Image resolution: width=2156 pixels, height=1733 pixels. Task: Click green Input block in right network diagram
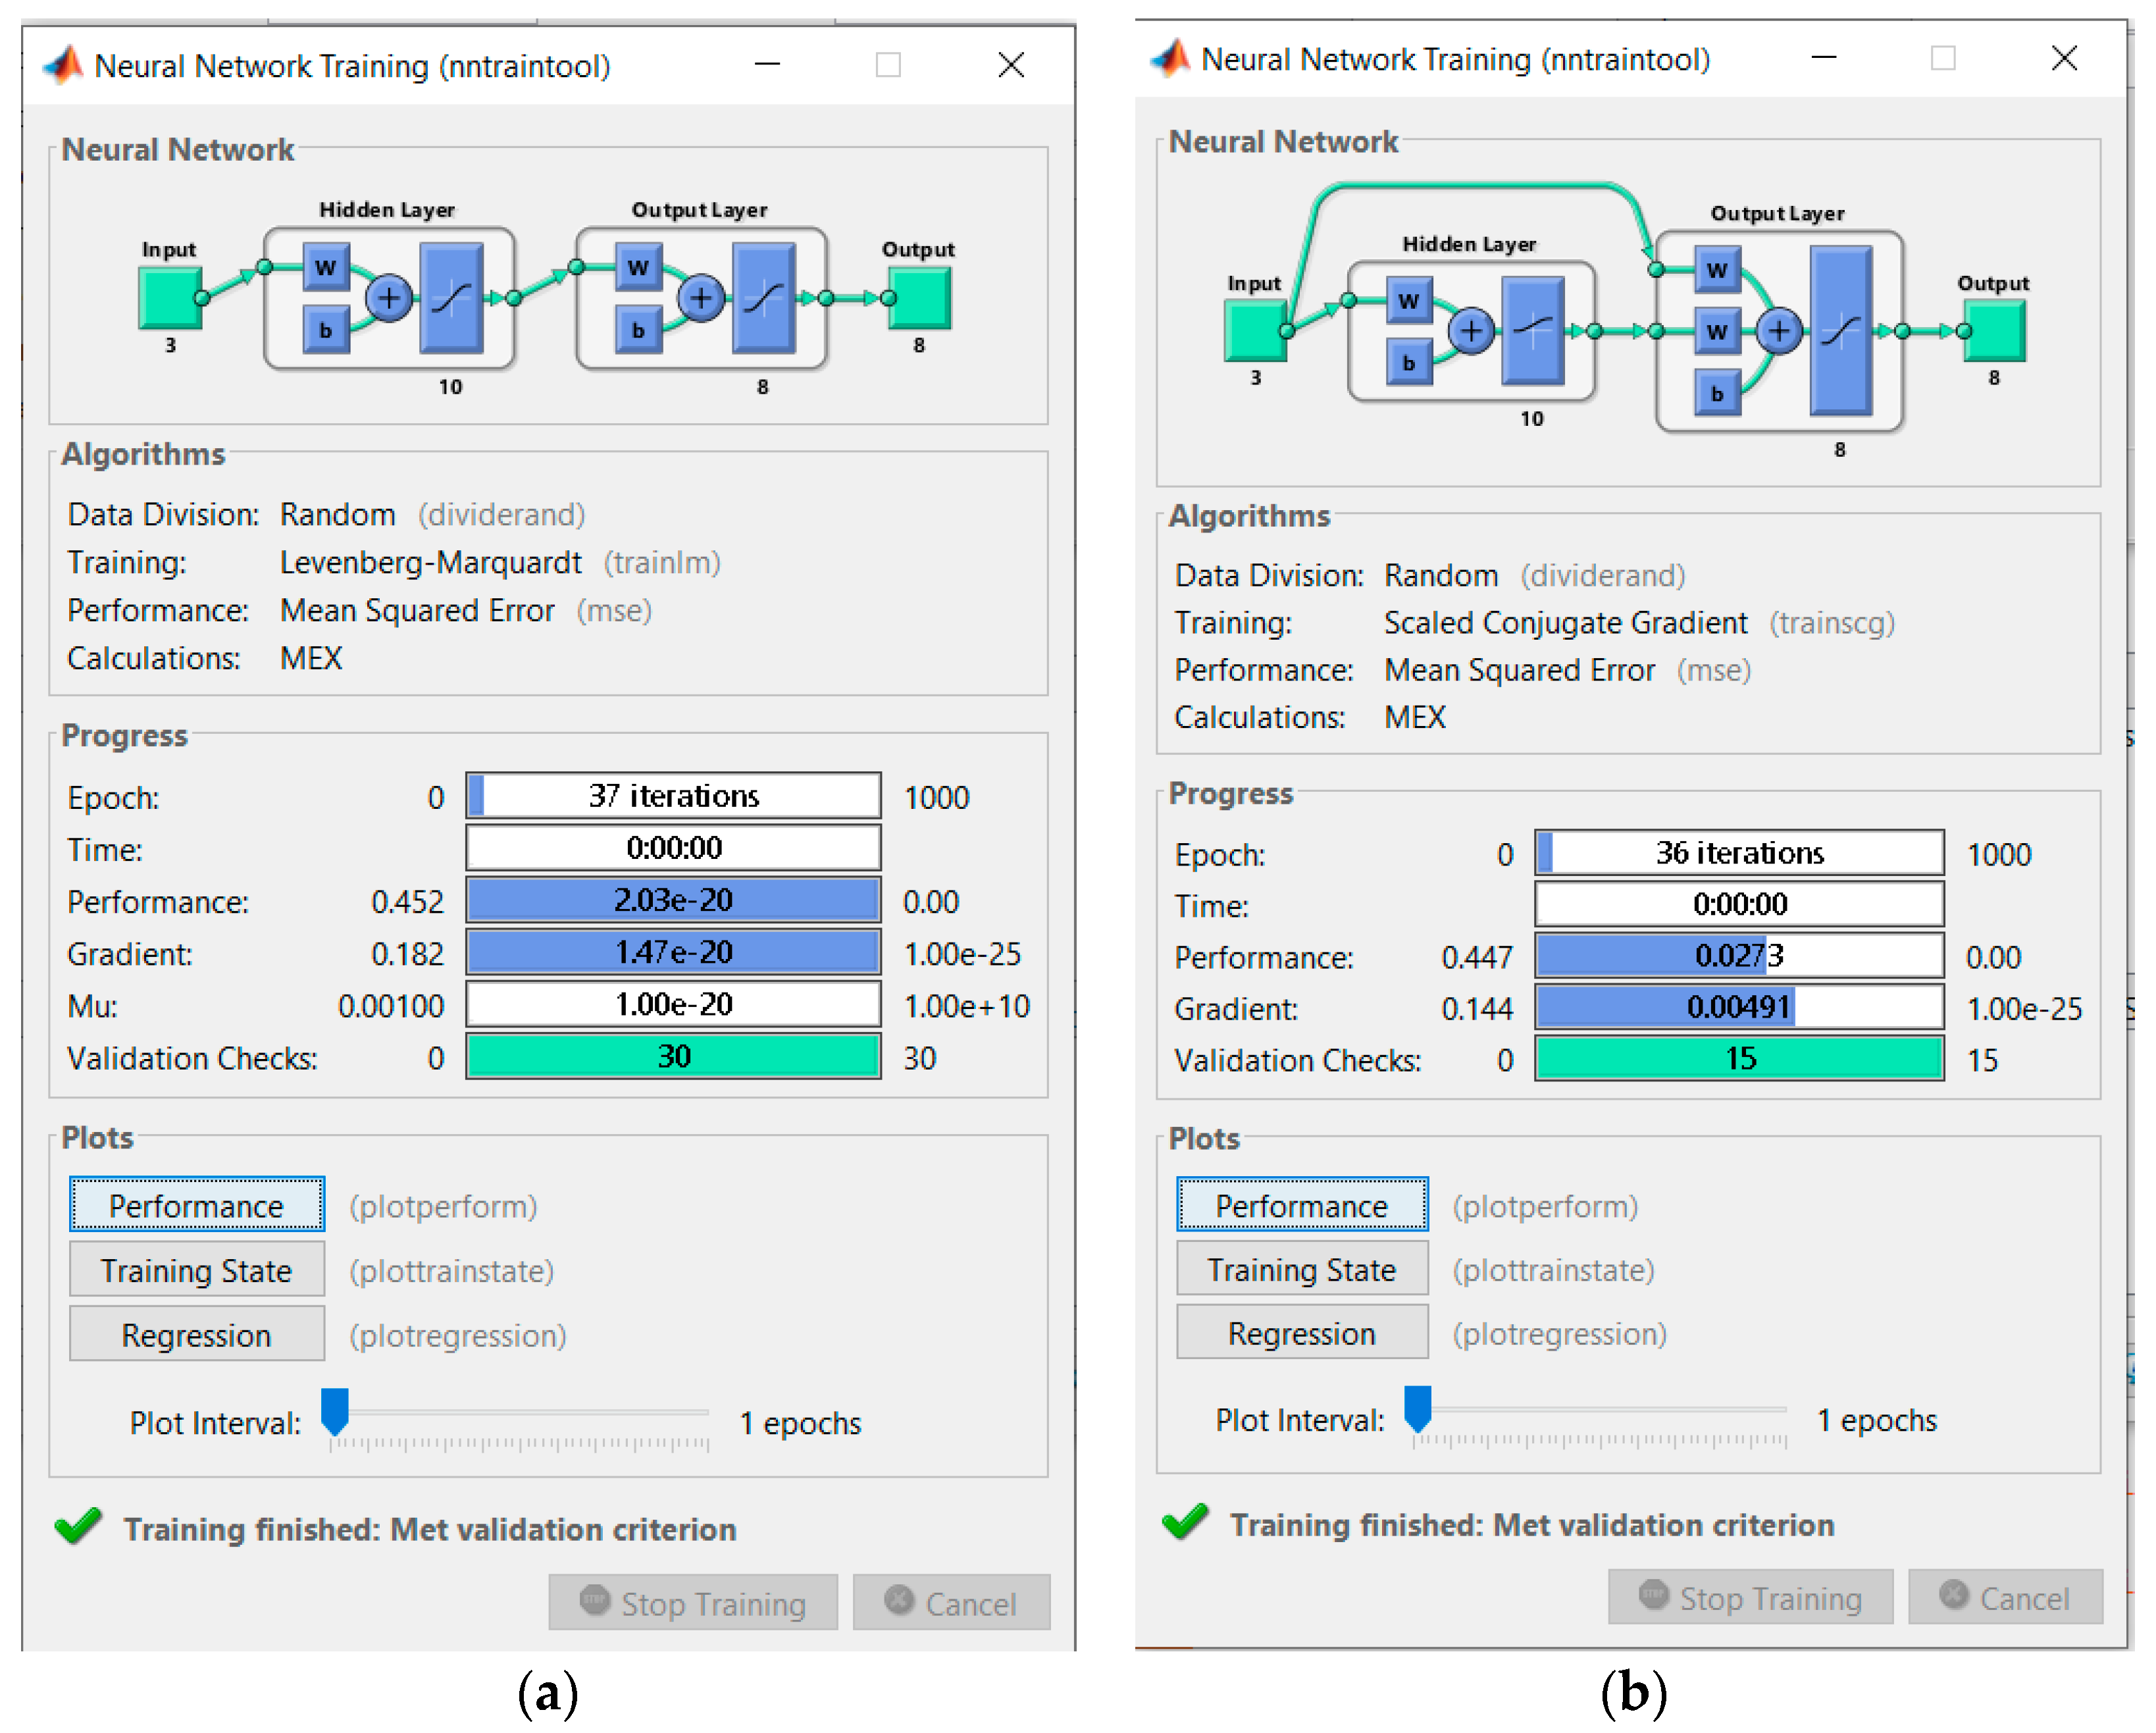coord(1256,331)
